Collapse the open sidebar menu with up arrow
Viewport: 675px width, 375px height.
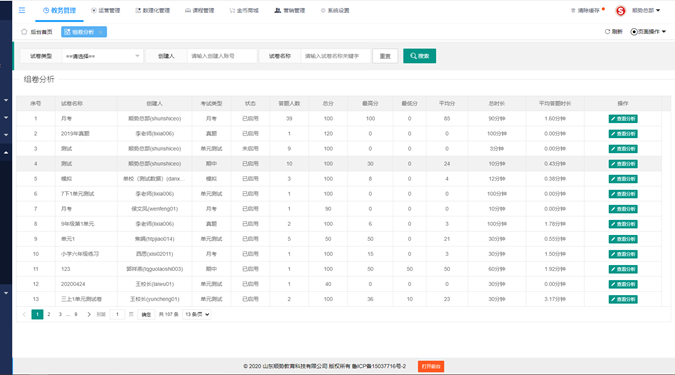tap(6, 152)
